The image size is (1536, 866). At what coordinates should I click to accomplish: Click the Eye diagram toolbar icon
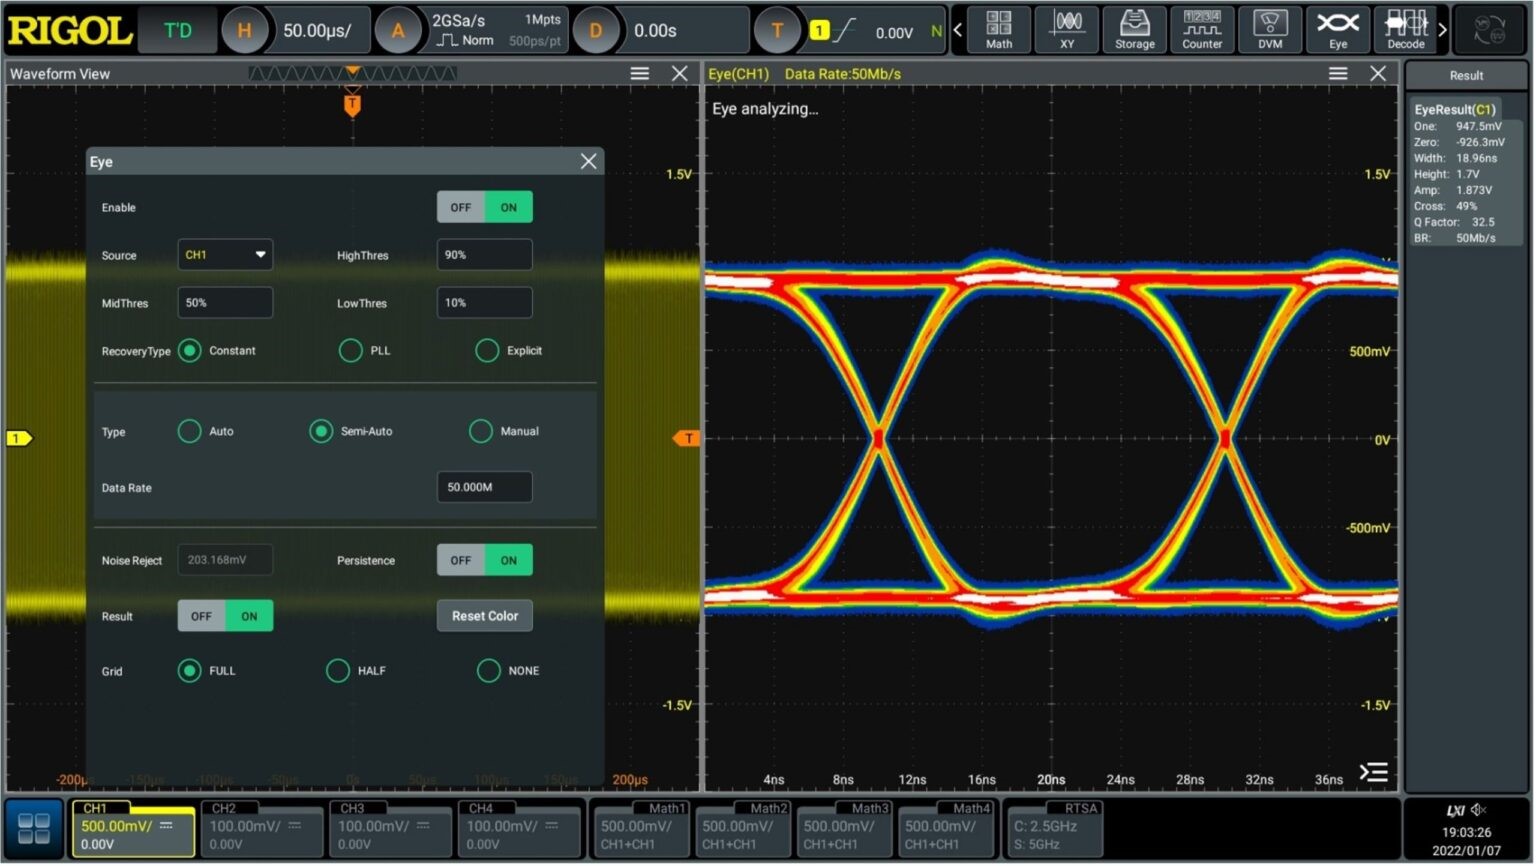point(1338,29)
